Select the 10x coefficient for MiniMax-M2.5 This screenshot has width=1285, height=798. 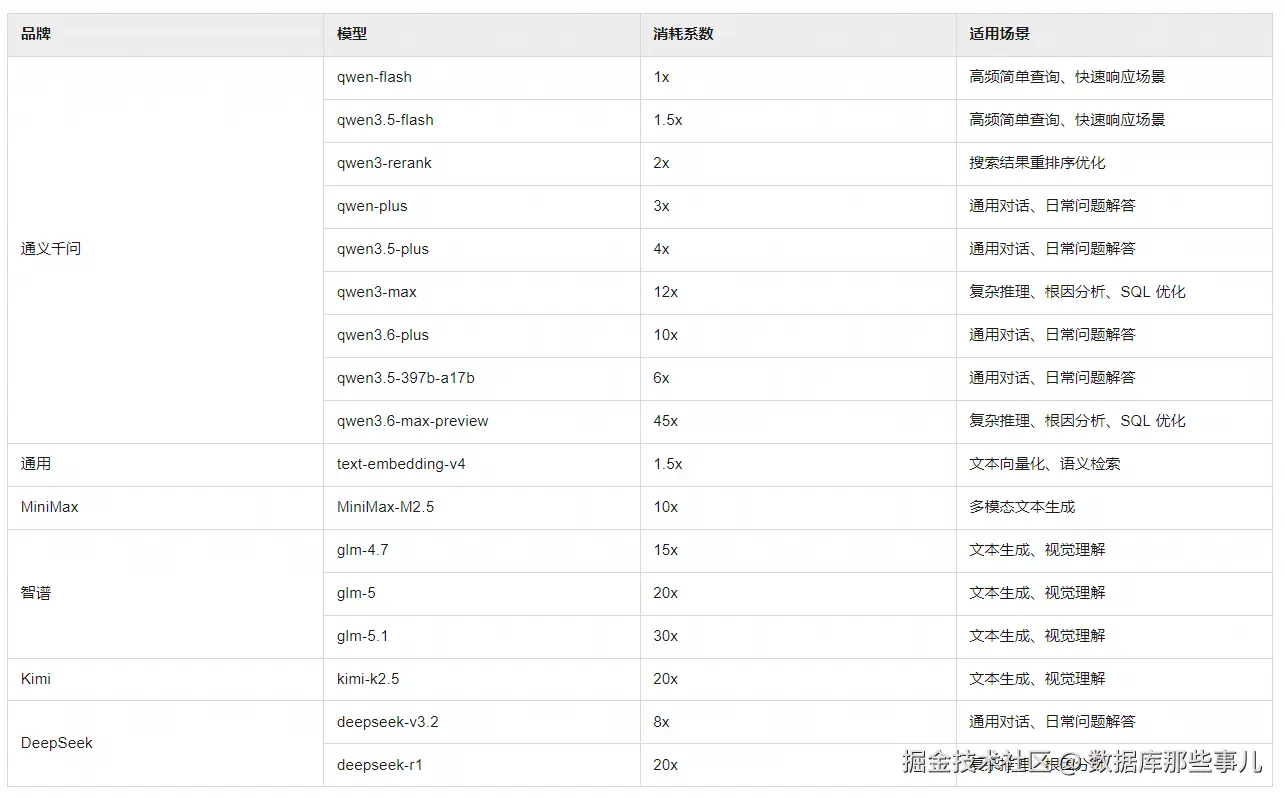click(x=666, y=507)
